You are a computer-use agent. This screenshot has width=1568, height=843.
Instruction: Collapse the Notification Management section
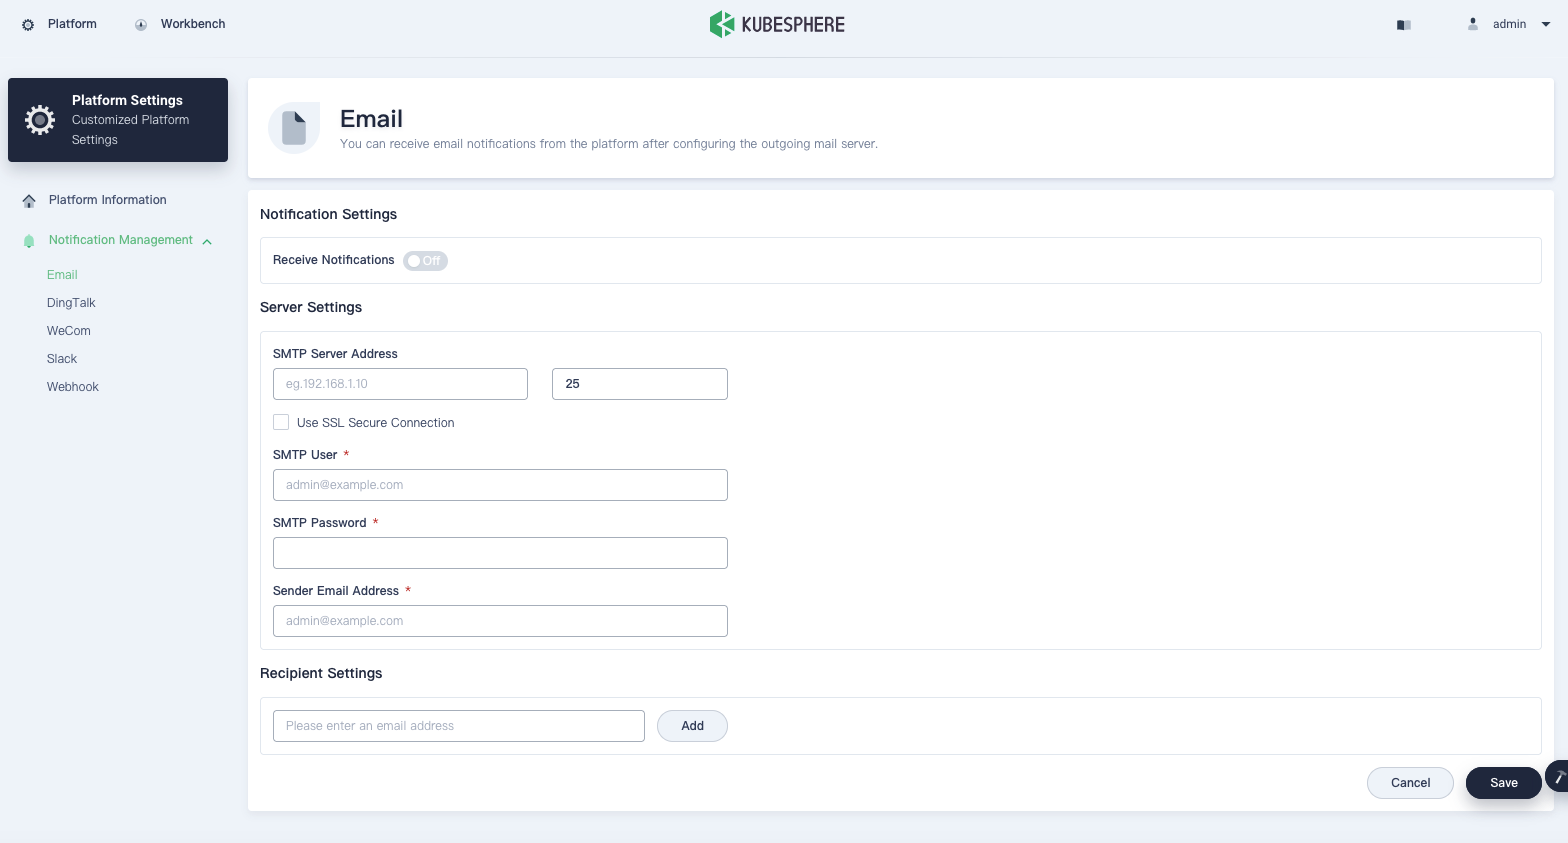coord(207,241)
